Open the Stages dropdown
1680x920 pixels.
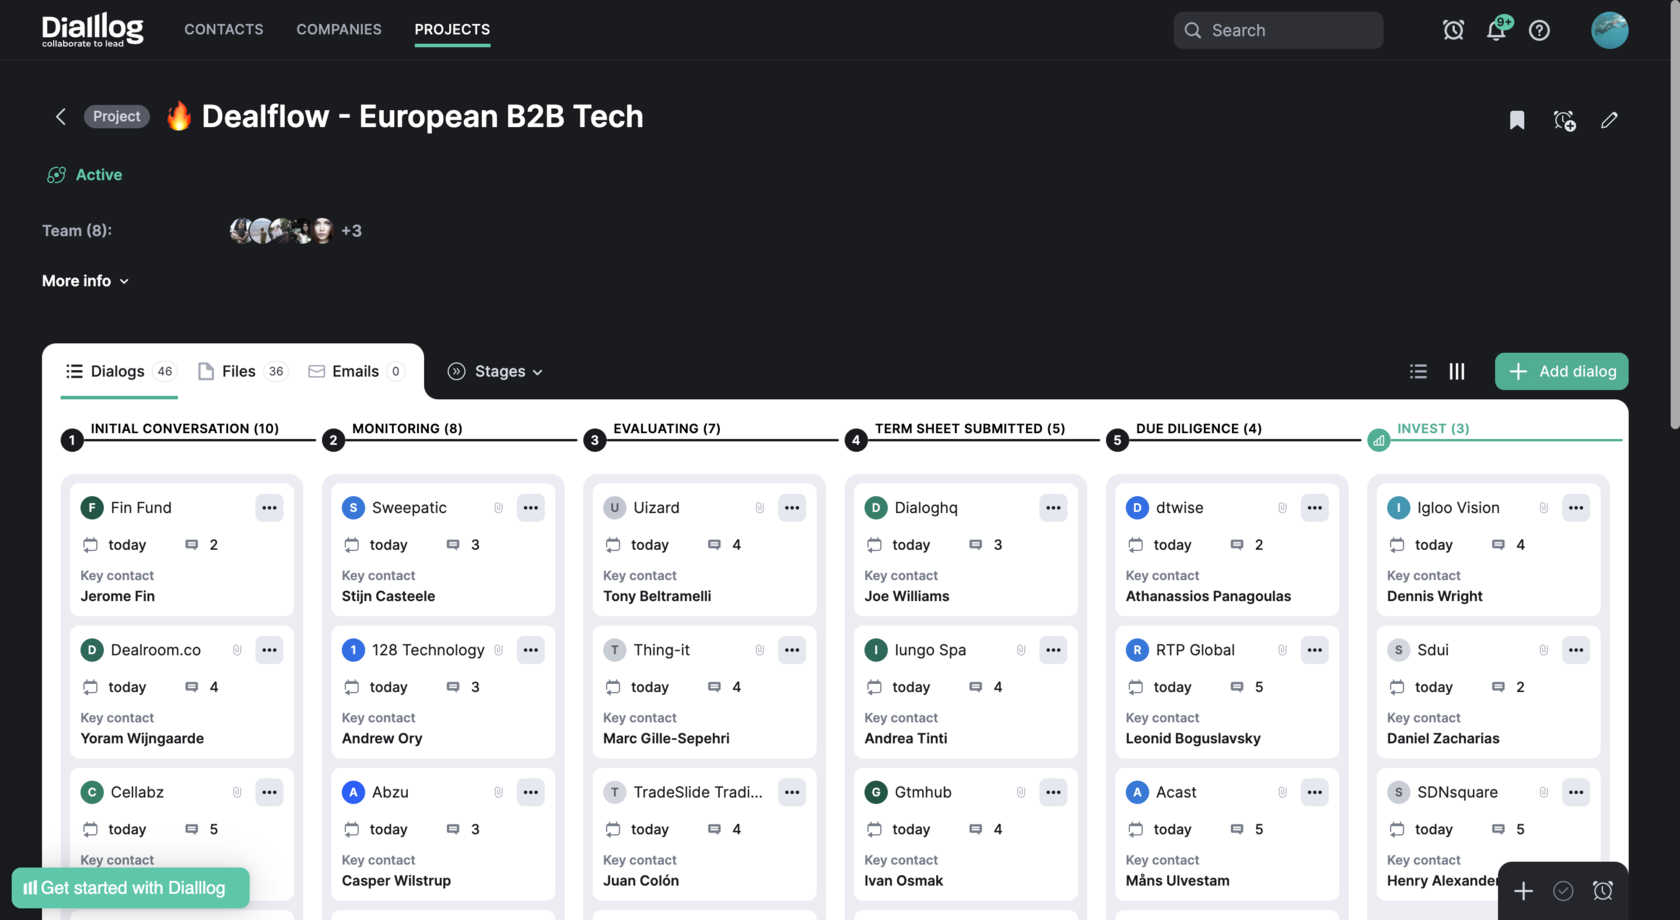[495, 371]
